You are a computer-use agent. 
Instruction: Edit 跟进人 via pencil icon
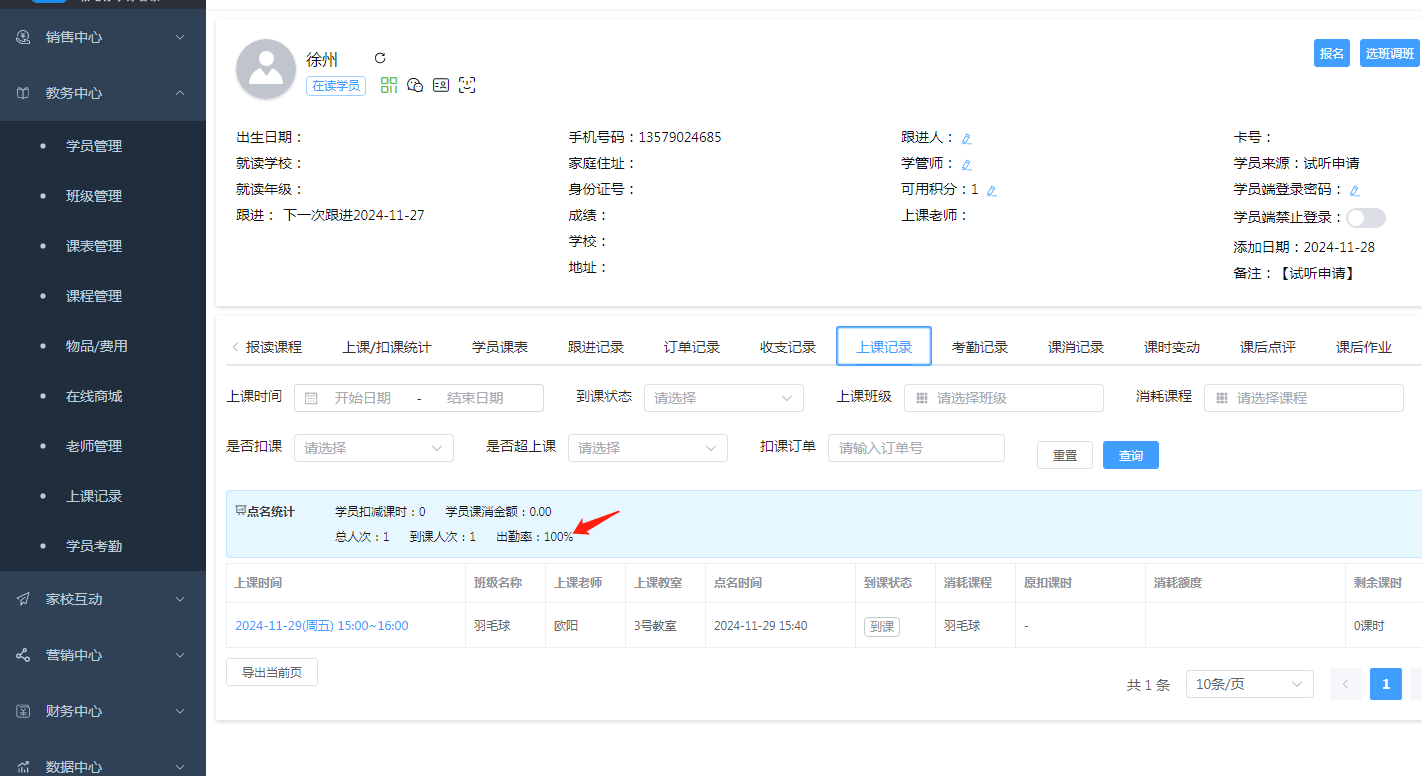tap(967, 138)
